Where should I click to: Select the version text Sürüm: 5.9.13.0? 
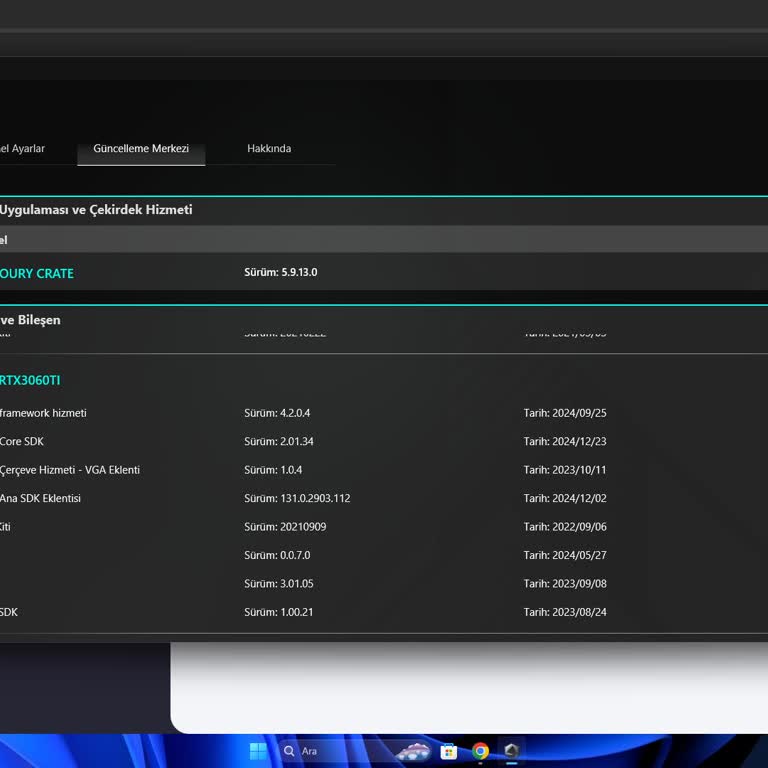(x=281, y=272)
